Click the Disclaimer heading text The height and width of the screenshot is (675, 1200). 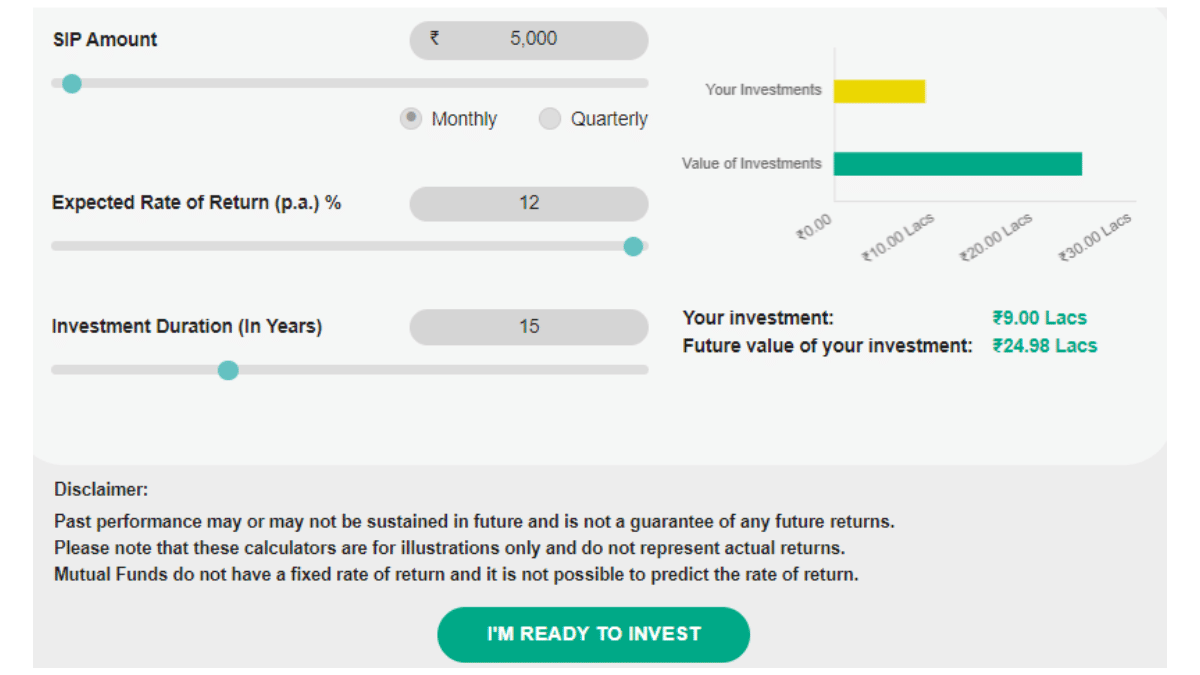tap(101, 490)
